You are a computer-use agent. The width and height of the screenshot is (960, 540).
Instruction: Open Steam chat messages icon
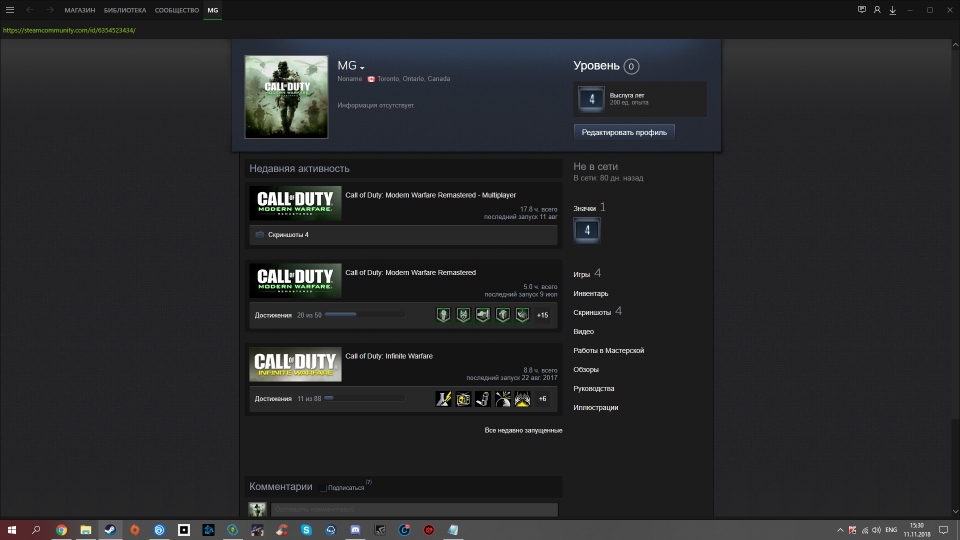[x=861, y=10]
